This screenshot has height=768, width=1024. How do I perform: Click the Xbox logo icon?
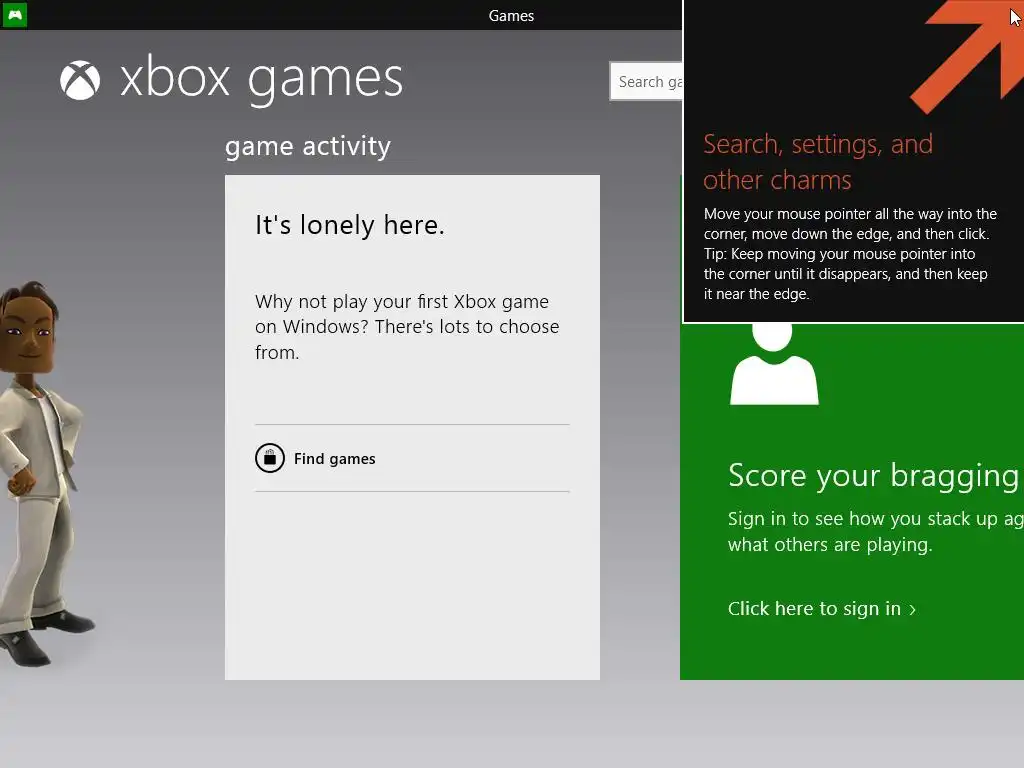(x=80, y=80)
